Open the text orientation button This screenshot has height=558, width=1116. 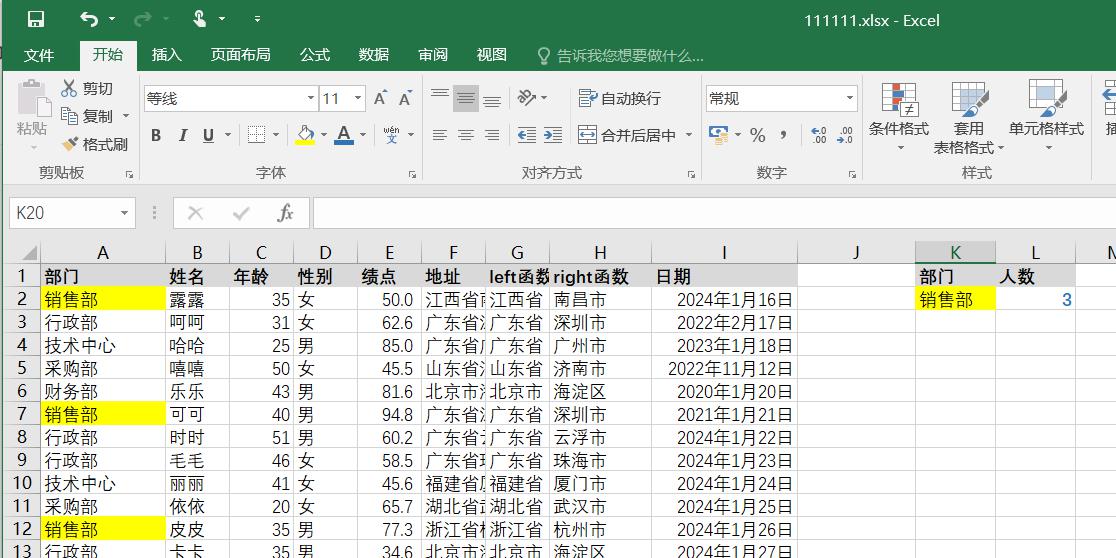point(532,98)
